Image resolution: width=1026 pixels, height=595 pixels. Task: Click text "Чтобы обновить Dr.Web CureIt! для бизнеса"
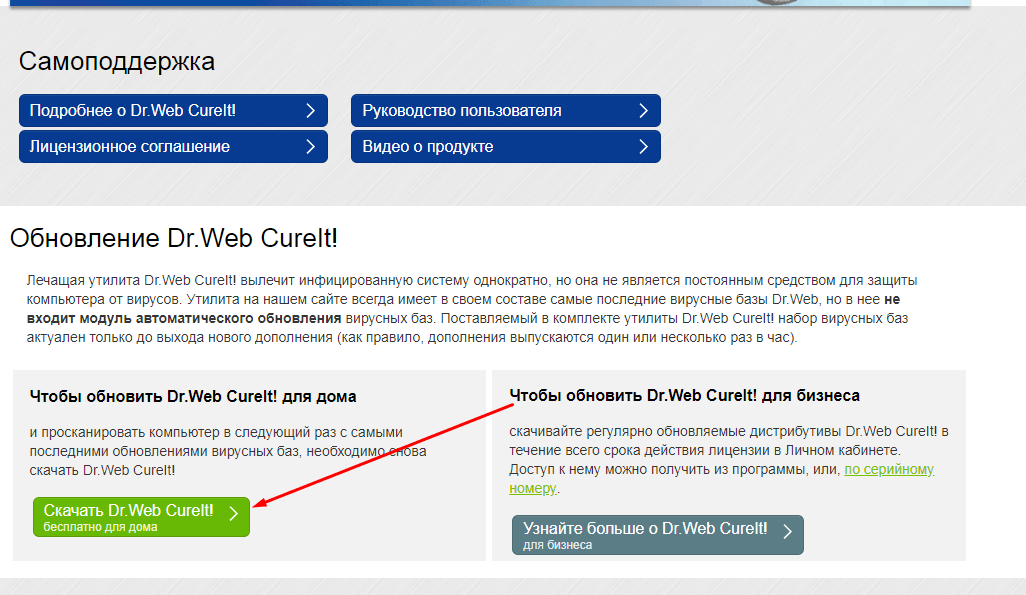[x=684, y=395]
